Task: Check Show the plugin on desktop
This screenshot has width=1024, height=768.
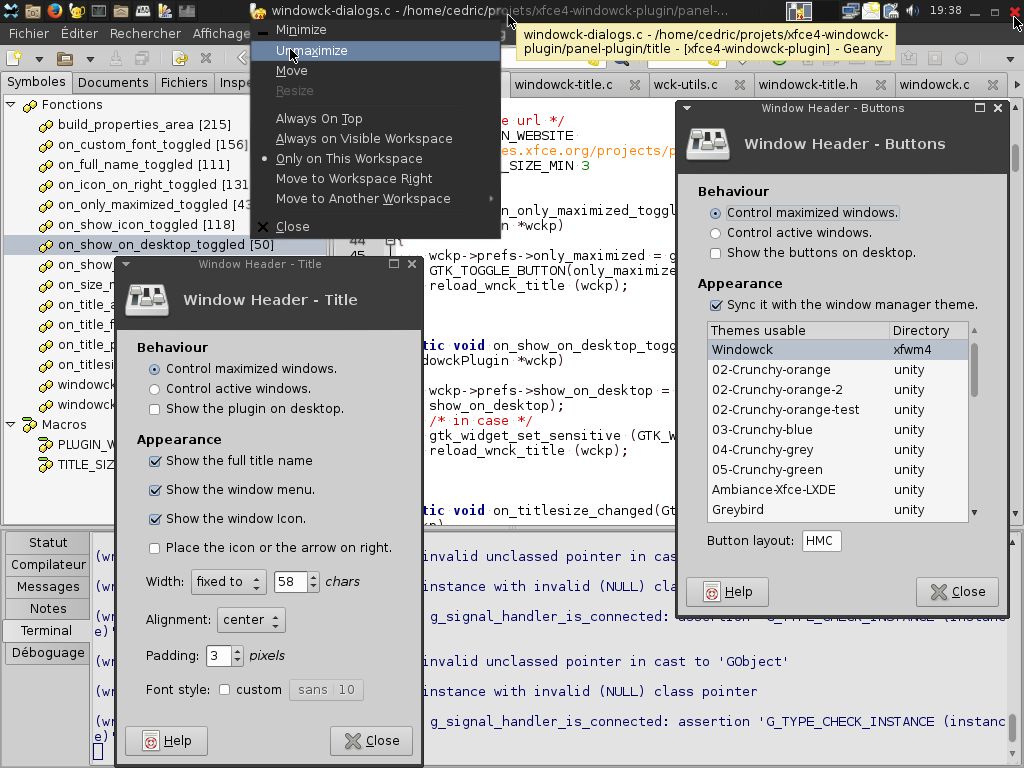Action: click(155, 409)
